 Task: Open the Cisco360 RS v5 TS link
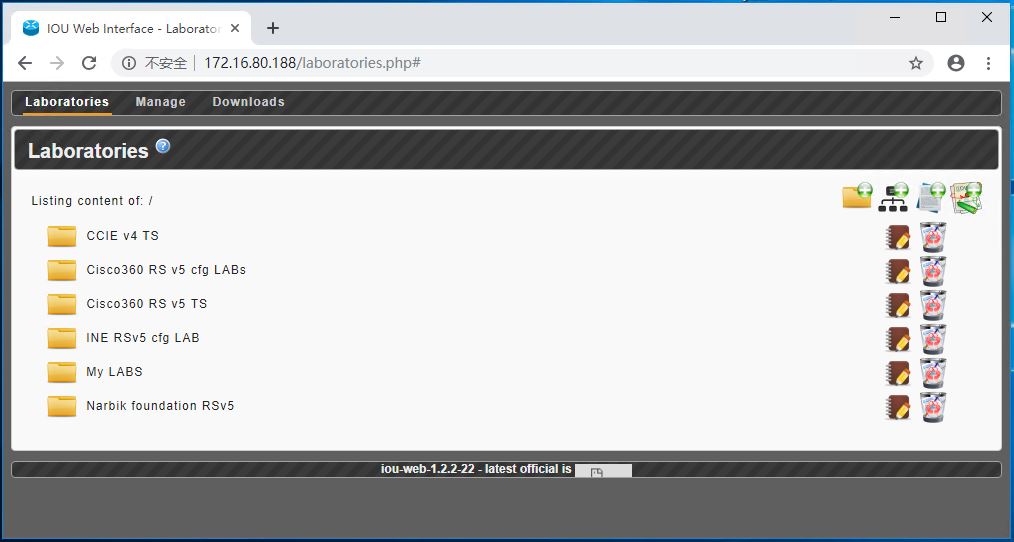pyautogui.click(x=147, y=304)
